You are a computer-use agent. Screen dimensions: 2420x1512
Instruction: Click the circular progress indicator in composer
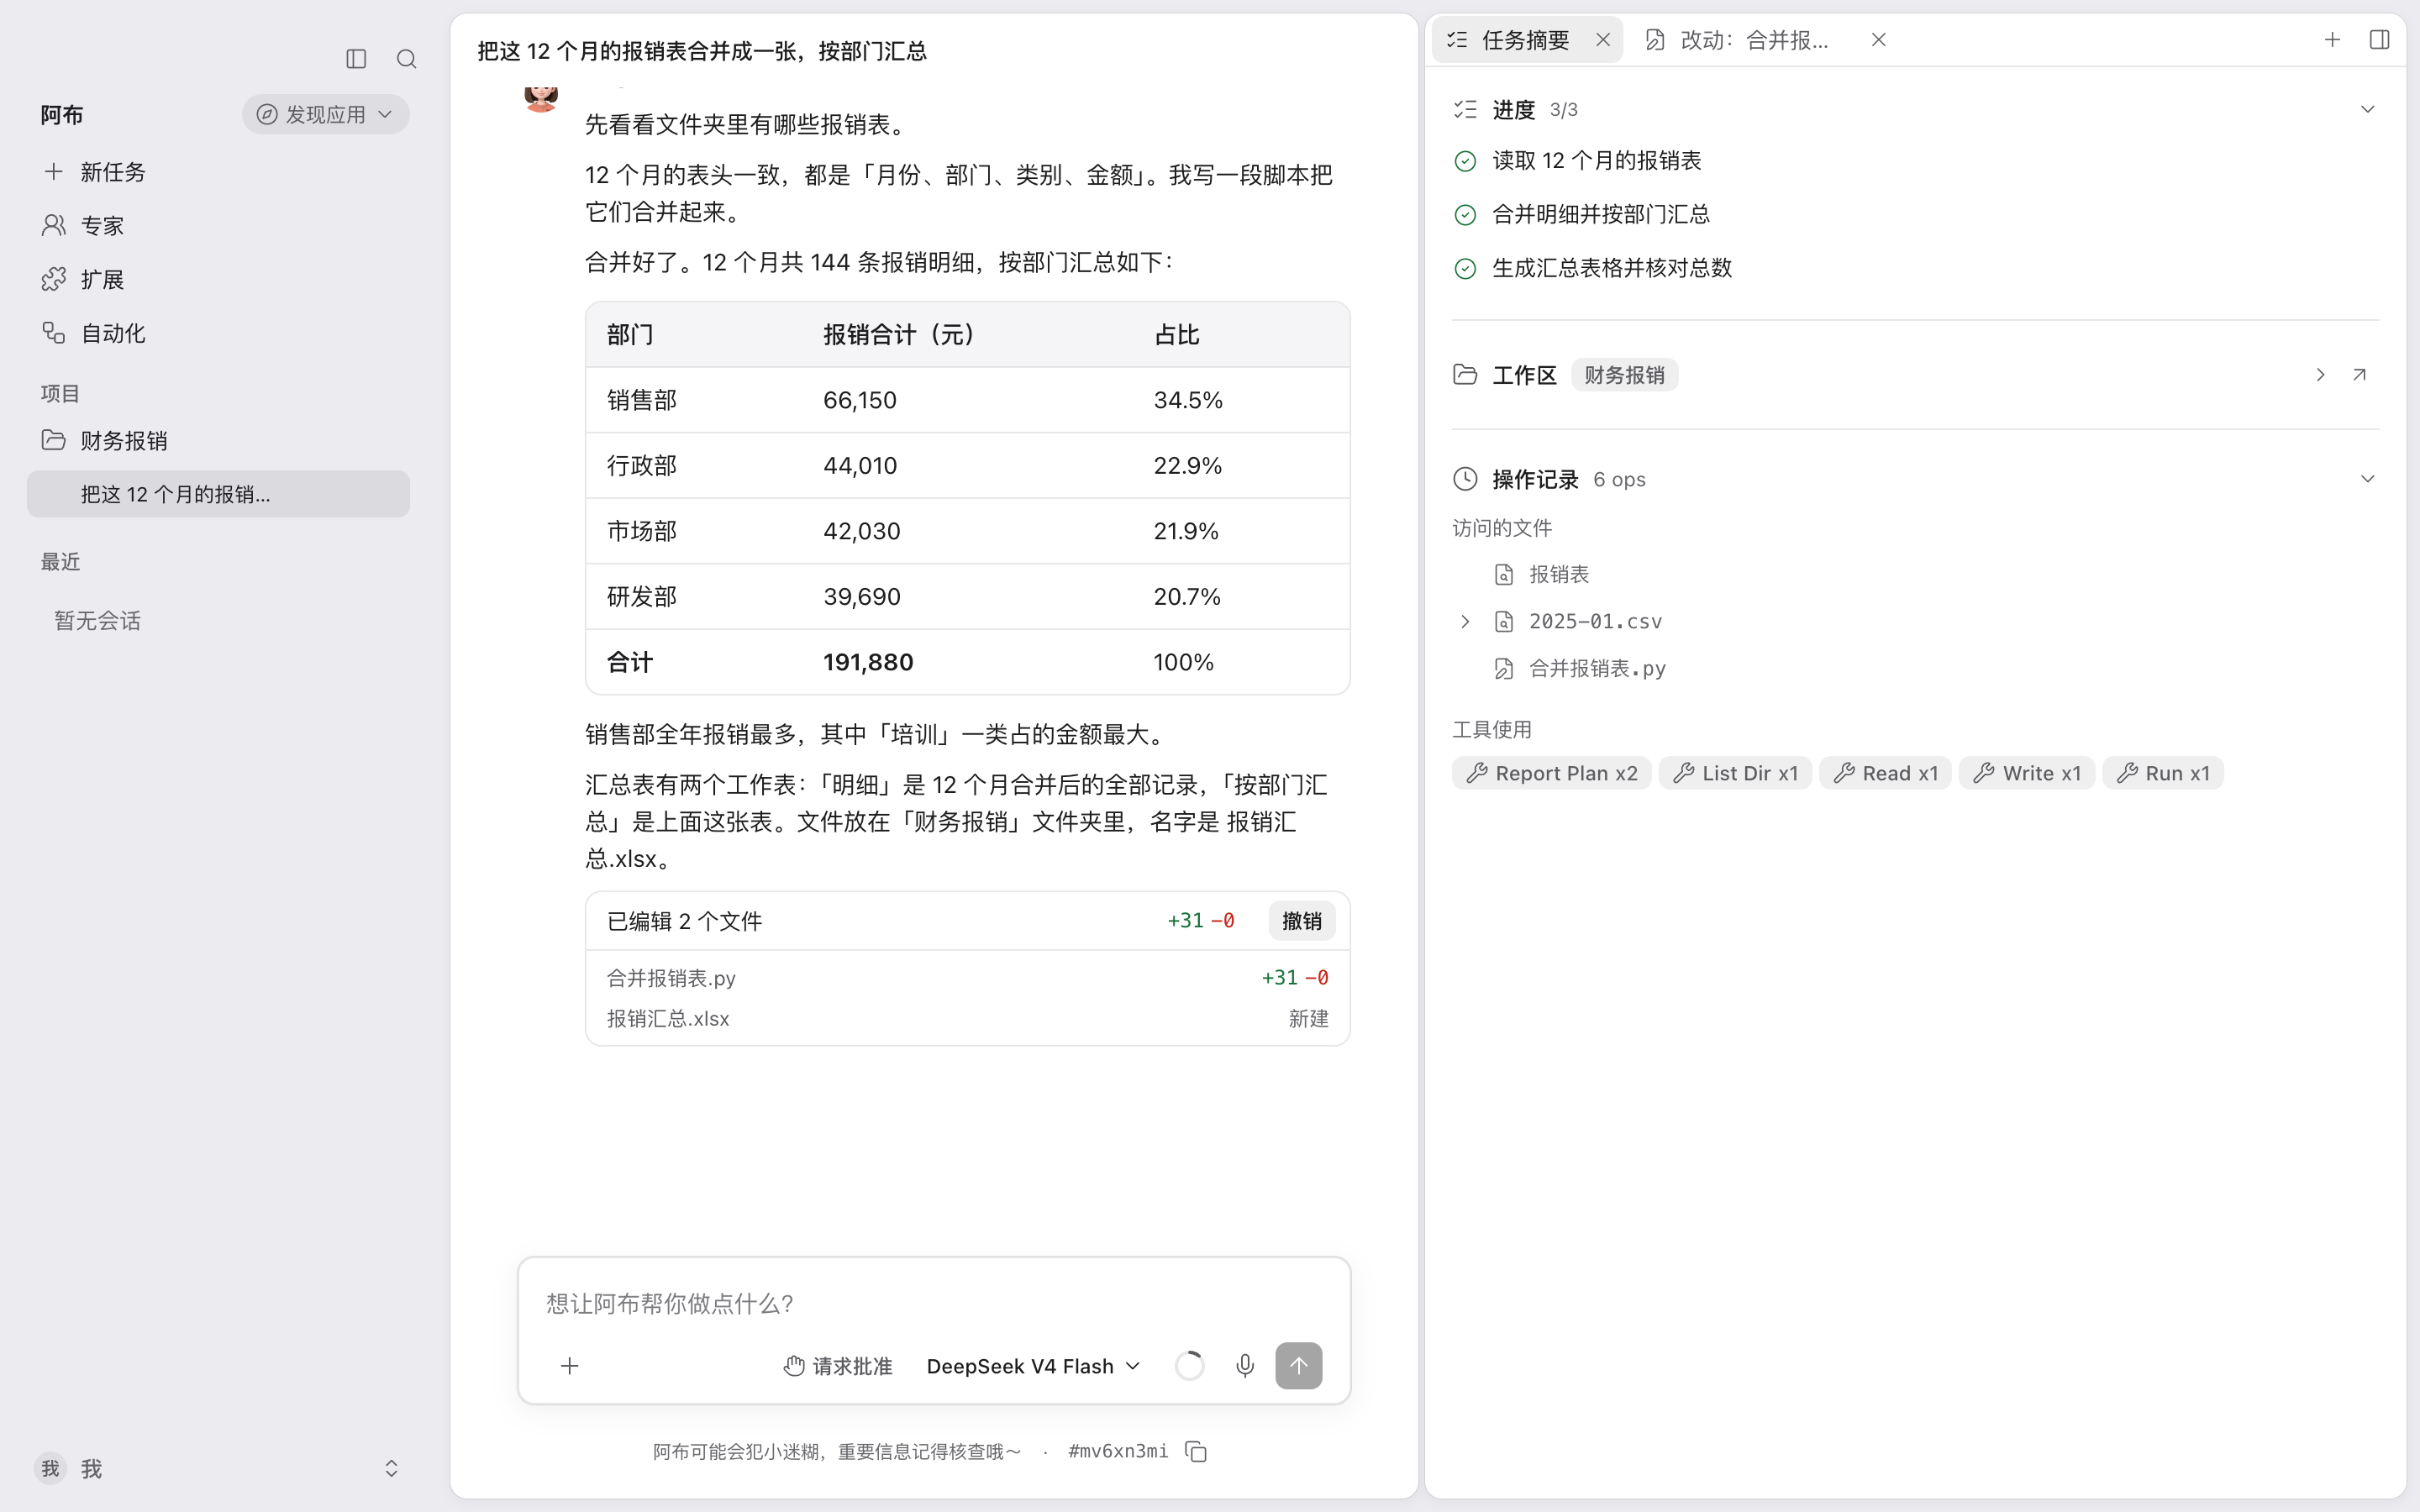1189,1366
